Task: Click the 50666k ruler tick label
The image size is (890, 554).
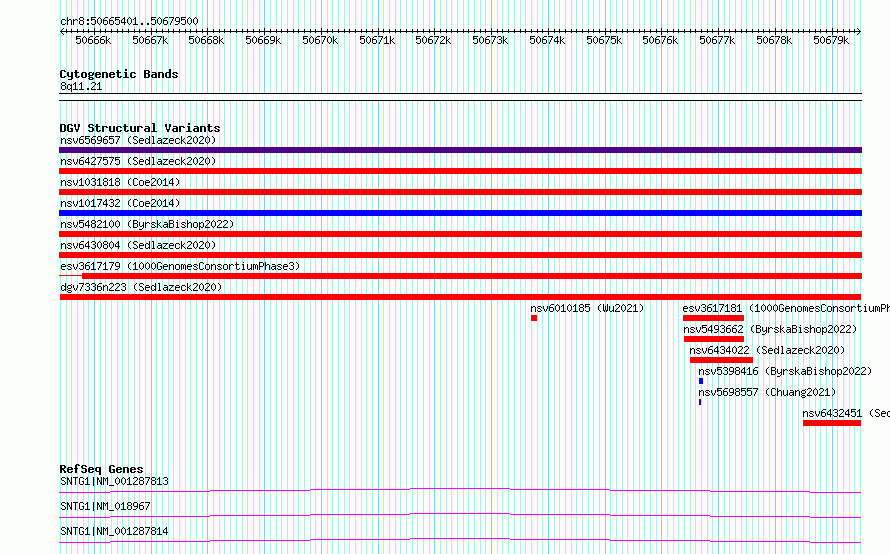Action: click(x=93, y=40)
